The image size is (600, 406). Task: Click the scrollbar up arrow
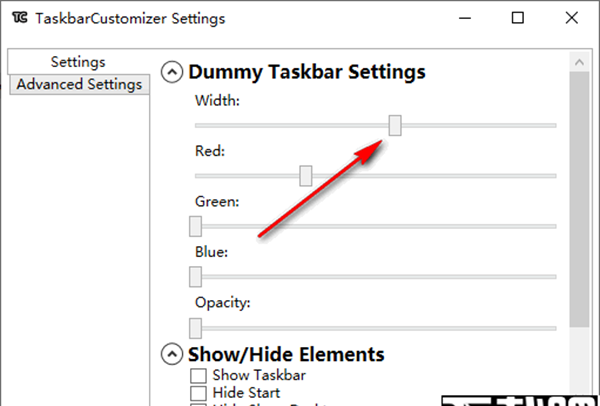579,62
